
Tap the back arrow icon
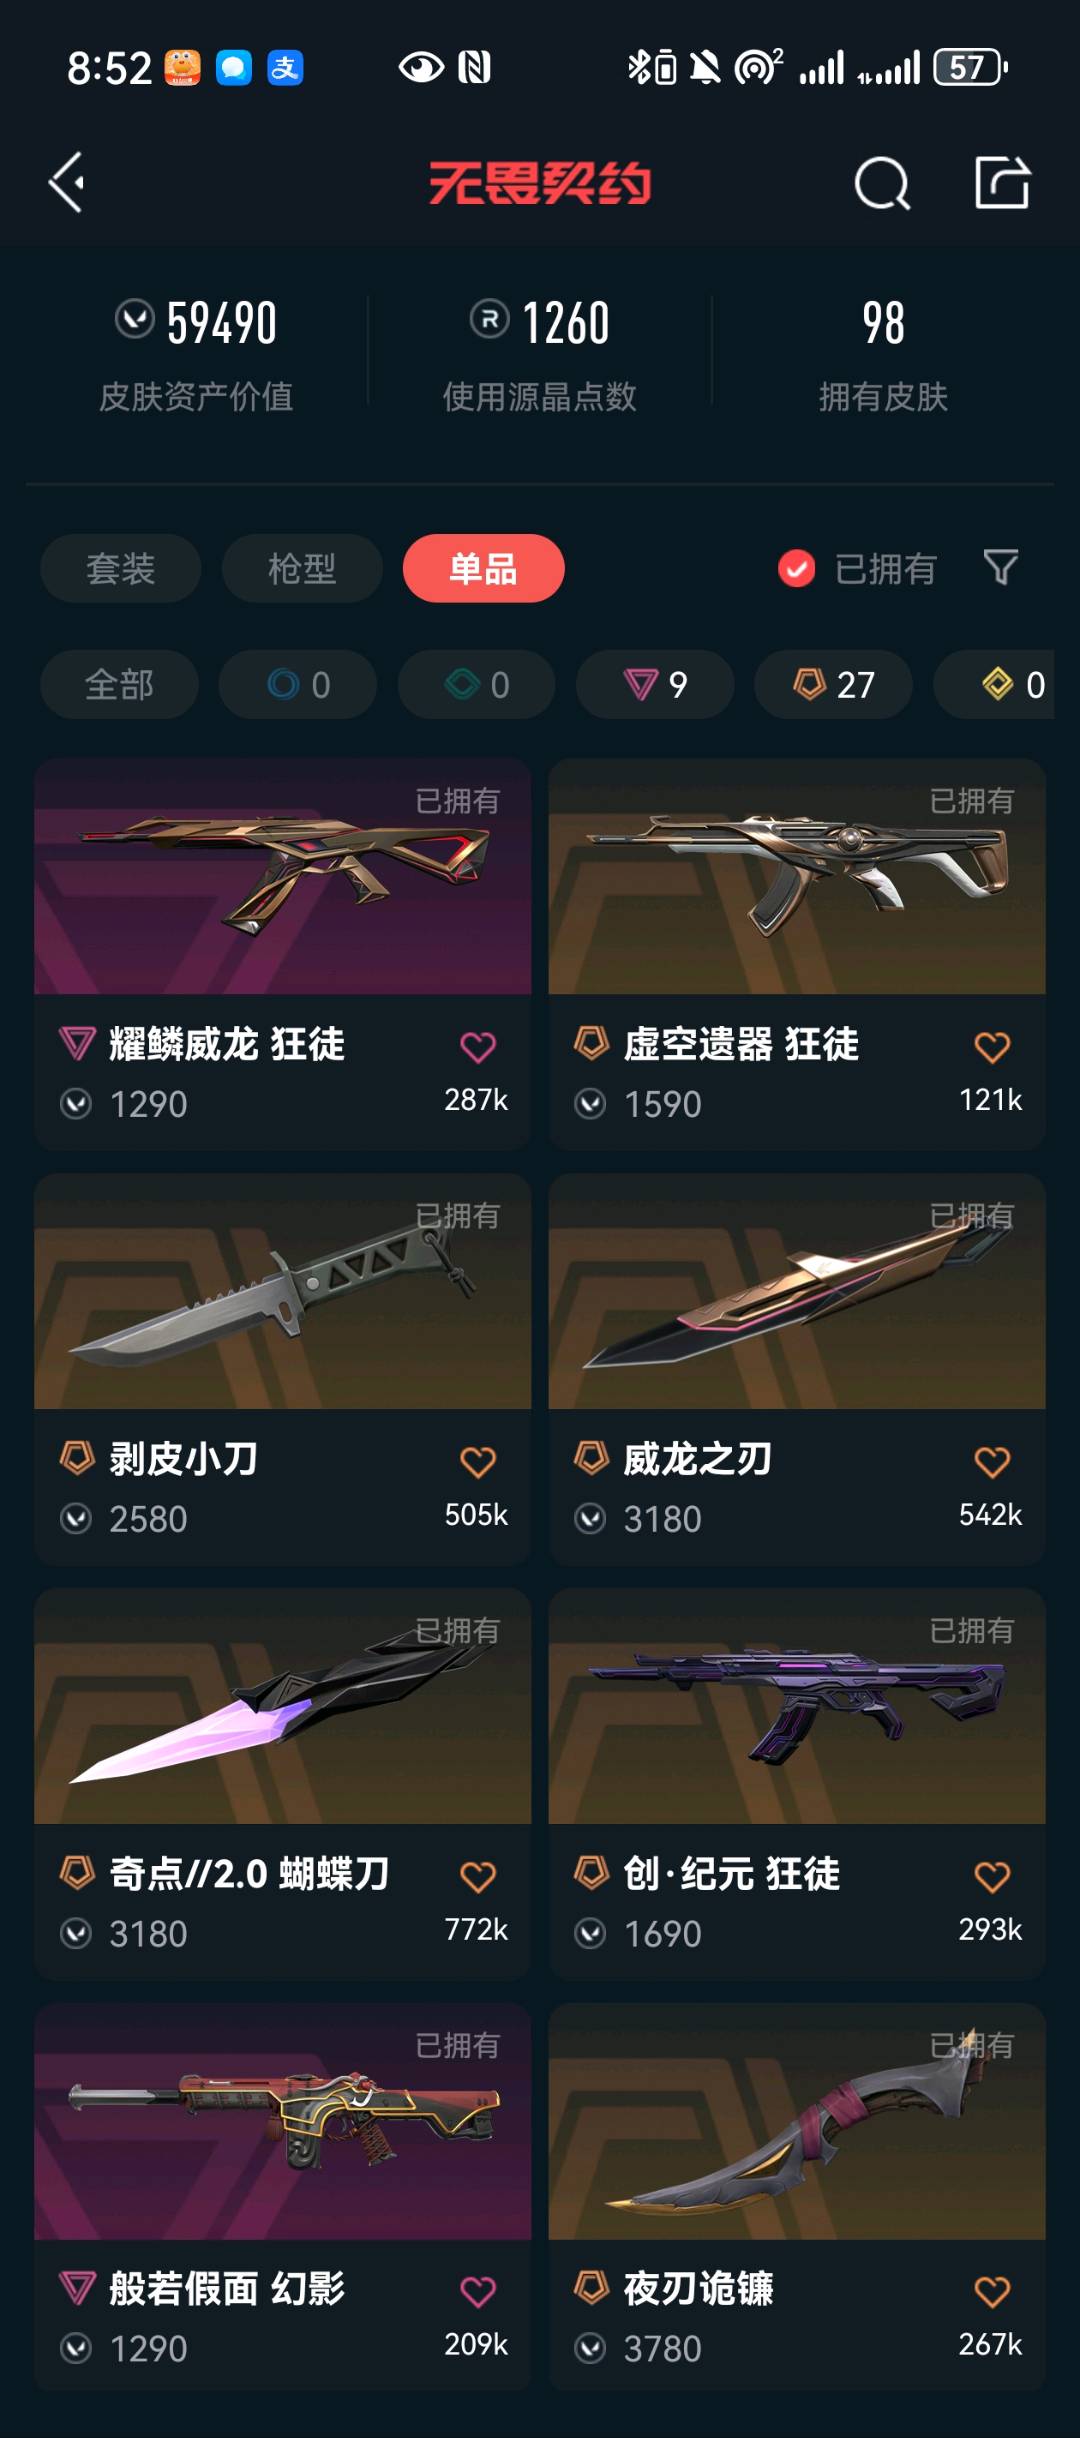point(67,183)
